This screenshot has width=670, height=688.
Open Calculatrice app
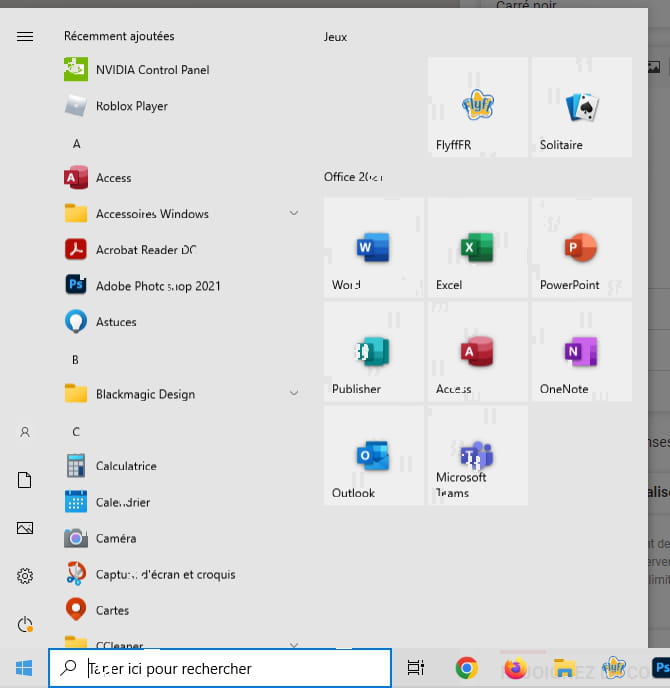coord(182,466)
